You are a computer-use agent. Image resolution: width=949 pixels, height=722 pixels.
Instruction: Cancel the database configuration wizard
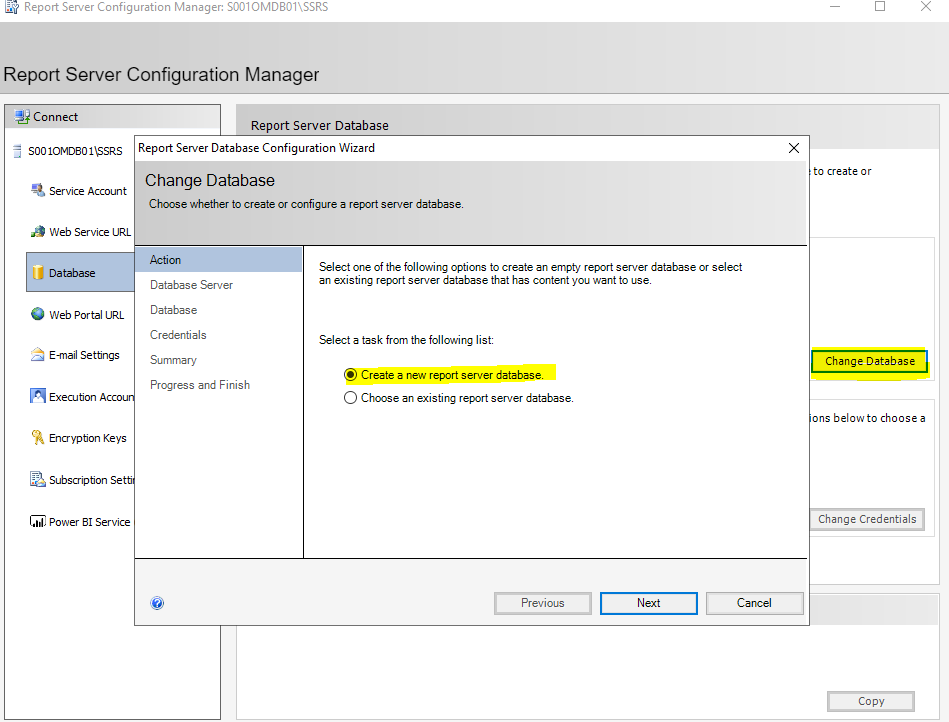pyautogui.click(x=754, y=603)
